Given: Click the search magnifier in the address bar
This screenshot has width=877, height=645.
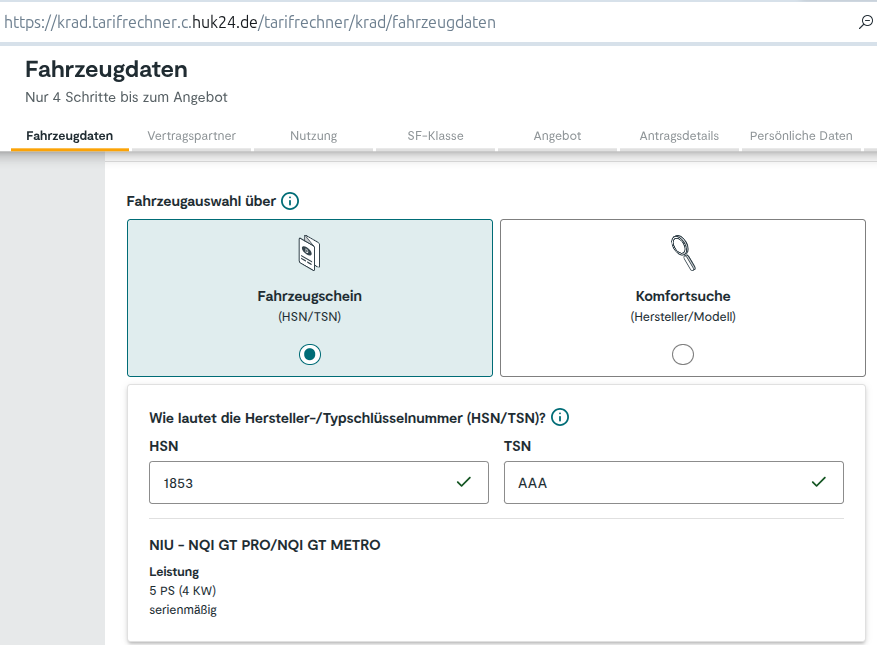Looking at the screenshot, I should (865, 22).
